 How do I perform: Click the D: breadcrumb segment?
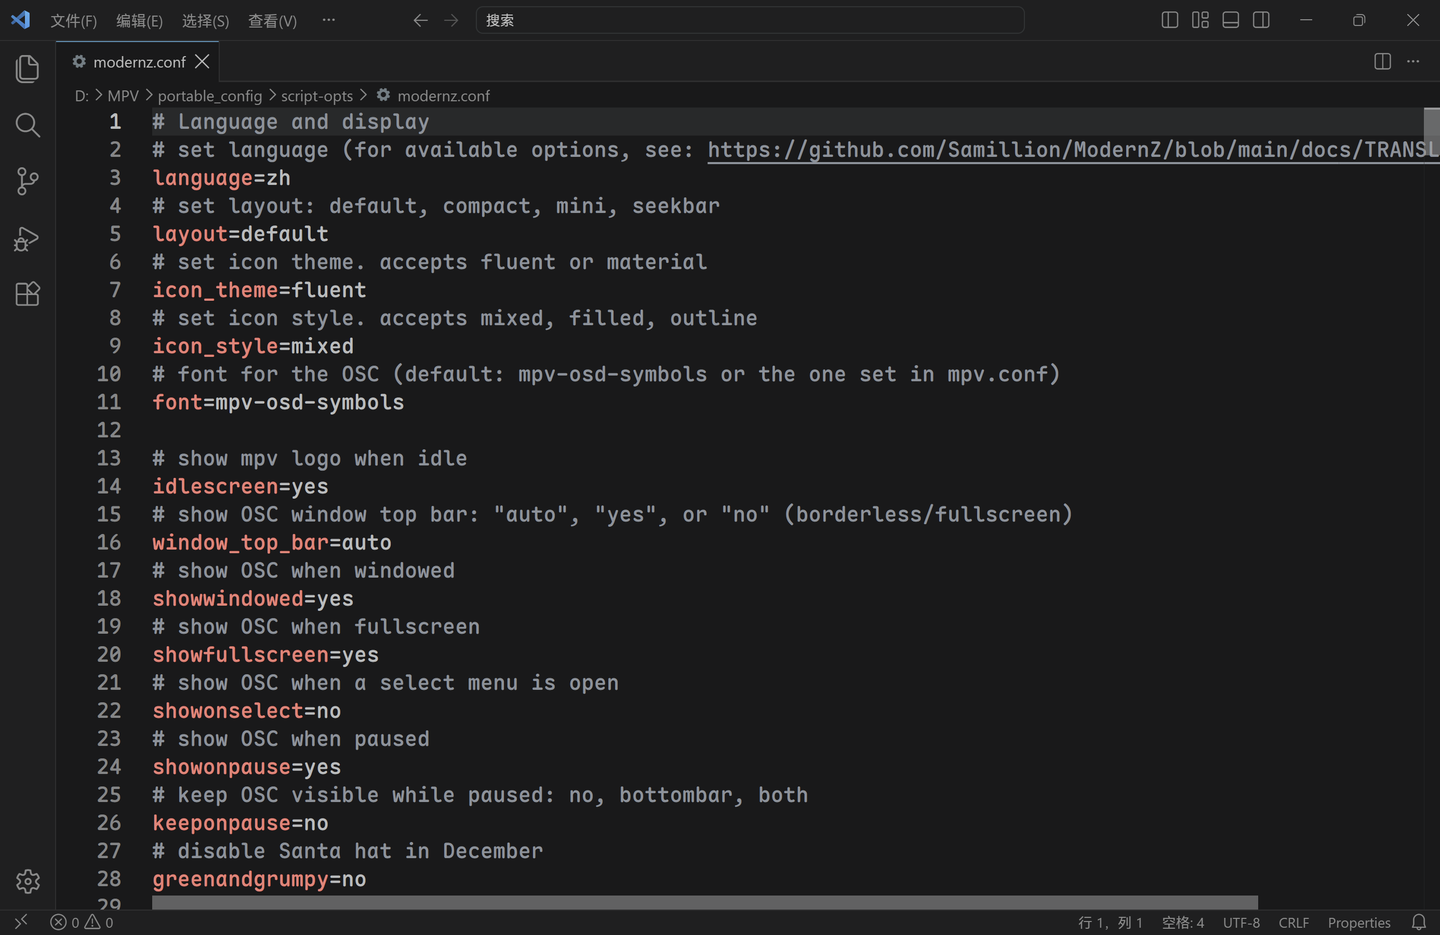click(x=82, y=96)
